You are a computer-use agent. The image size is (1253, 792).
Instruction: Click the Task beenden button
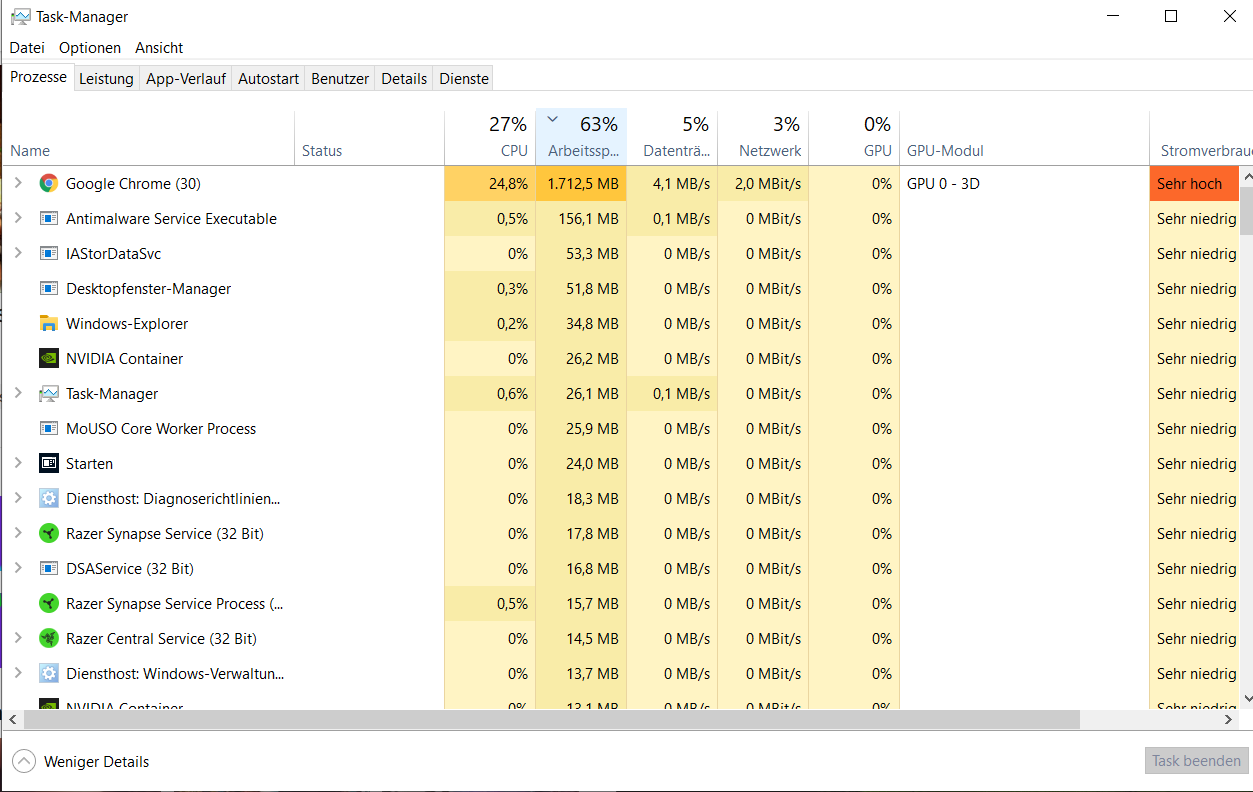click(x=1196, y=761)
